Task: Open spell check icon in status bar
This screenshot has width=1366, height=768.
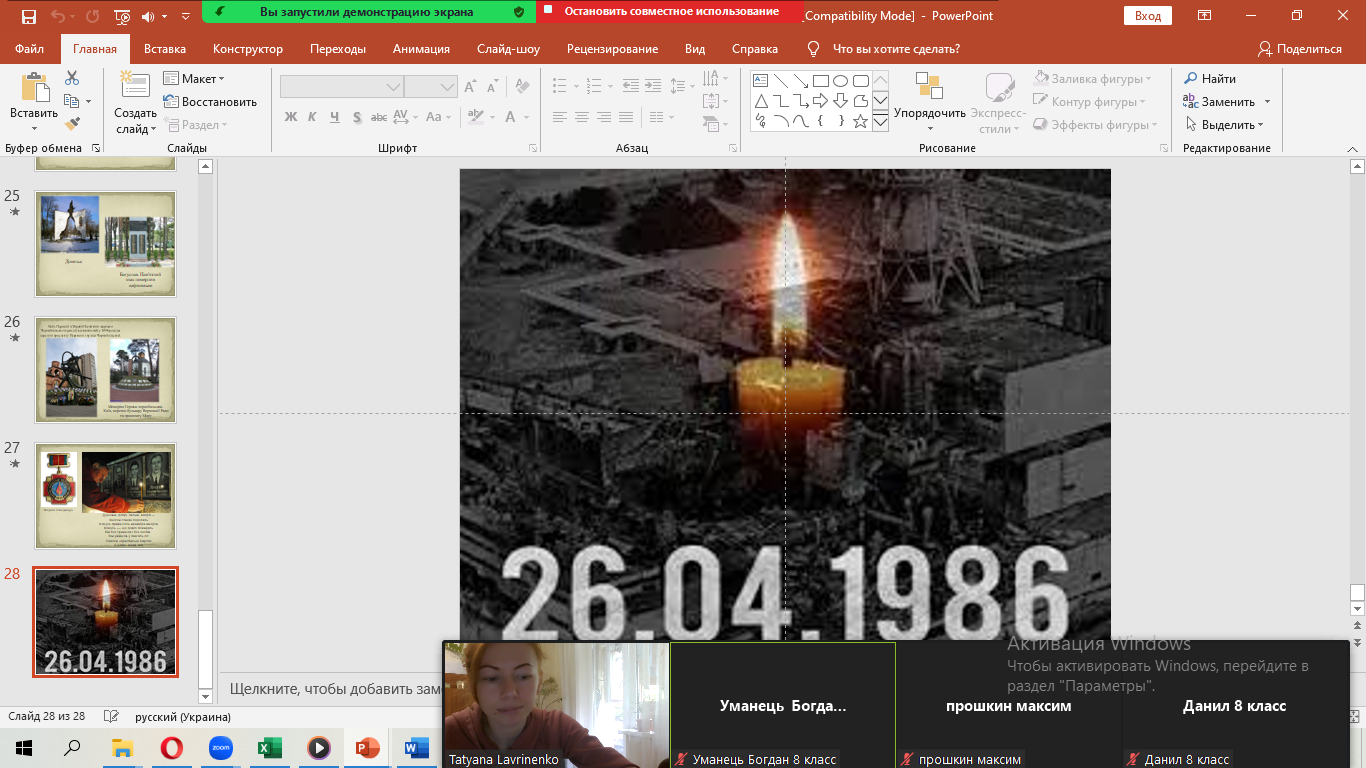Action: [112, 717]
